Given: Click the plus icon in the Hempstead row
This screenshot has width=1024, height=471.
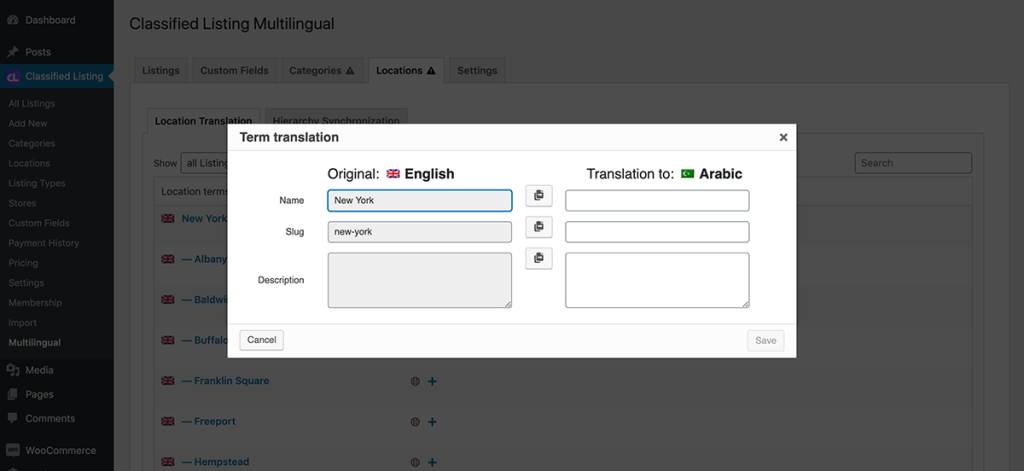Looking at the screenshot, I should click(432, 463).
